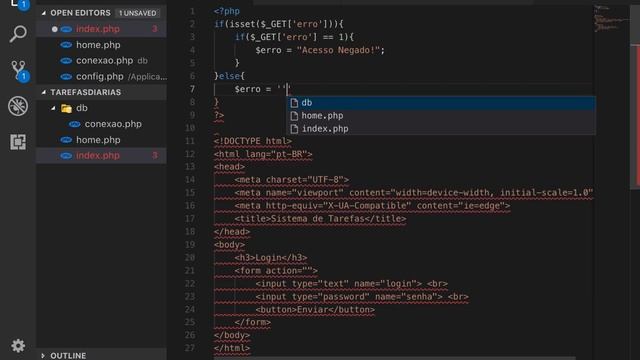The image size is (640, 360).
Task: Open the Source Control view
Action: 18,71
